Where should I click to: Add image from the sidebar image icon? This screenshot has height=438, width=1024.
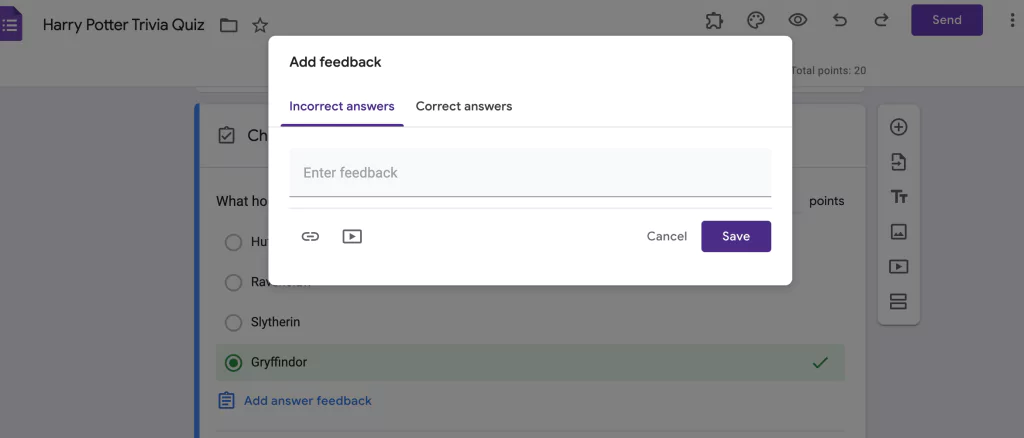coord(899,232)
